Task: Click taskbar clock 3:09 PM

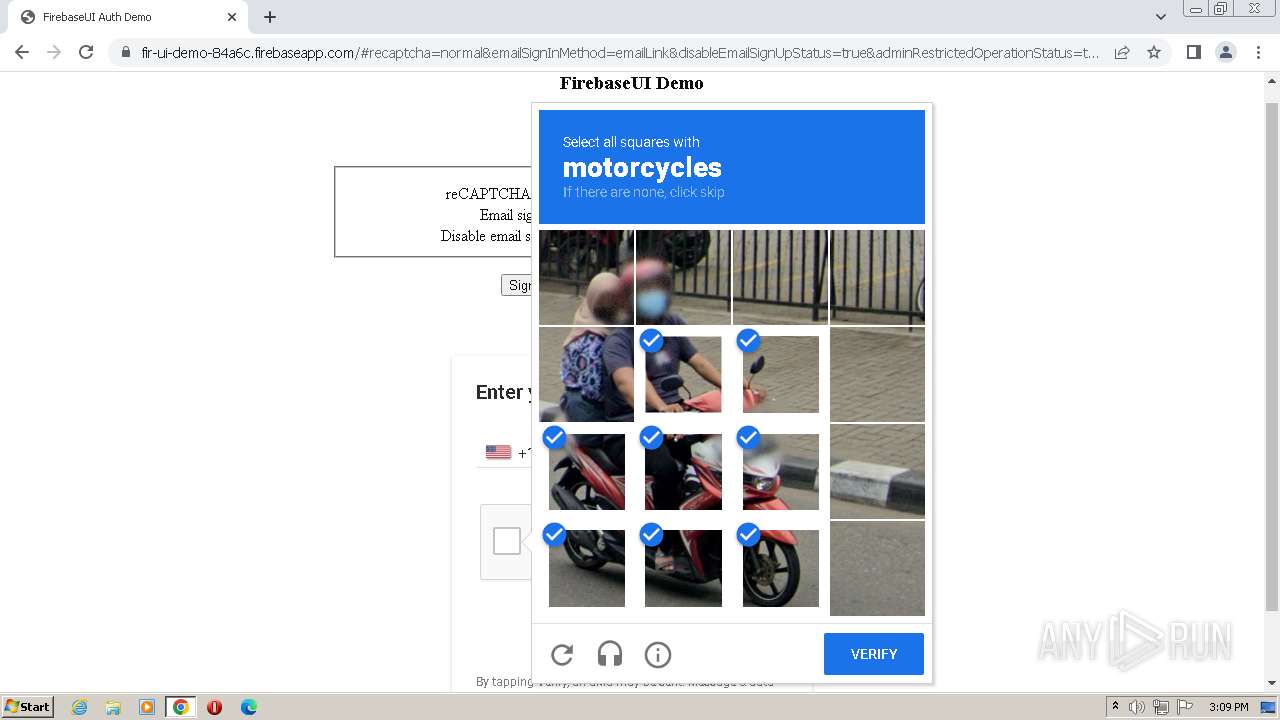Action: point(1228,707)
